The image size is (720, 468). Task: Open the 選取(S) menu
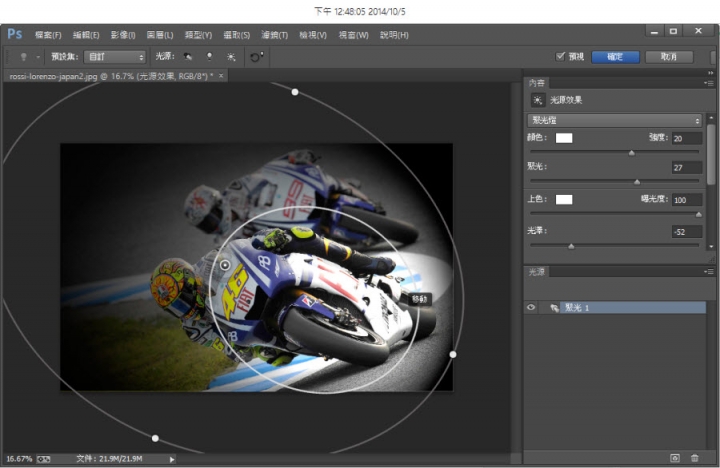236,35
